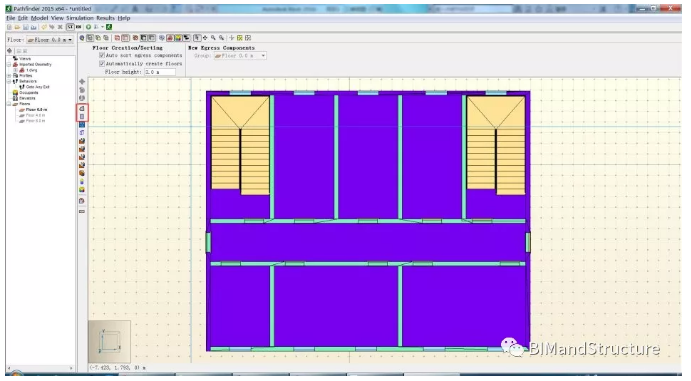Select the Add polygonal room tool
The width and height of the screenshot is (691, 381).
click(x=82, y=108)
